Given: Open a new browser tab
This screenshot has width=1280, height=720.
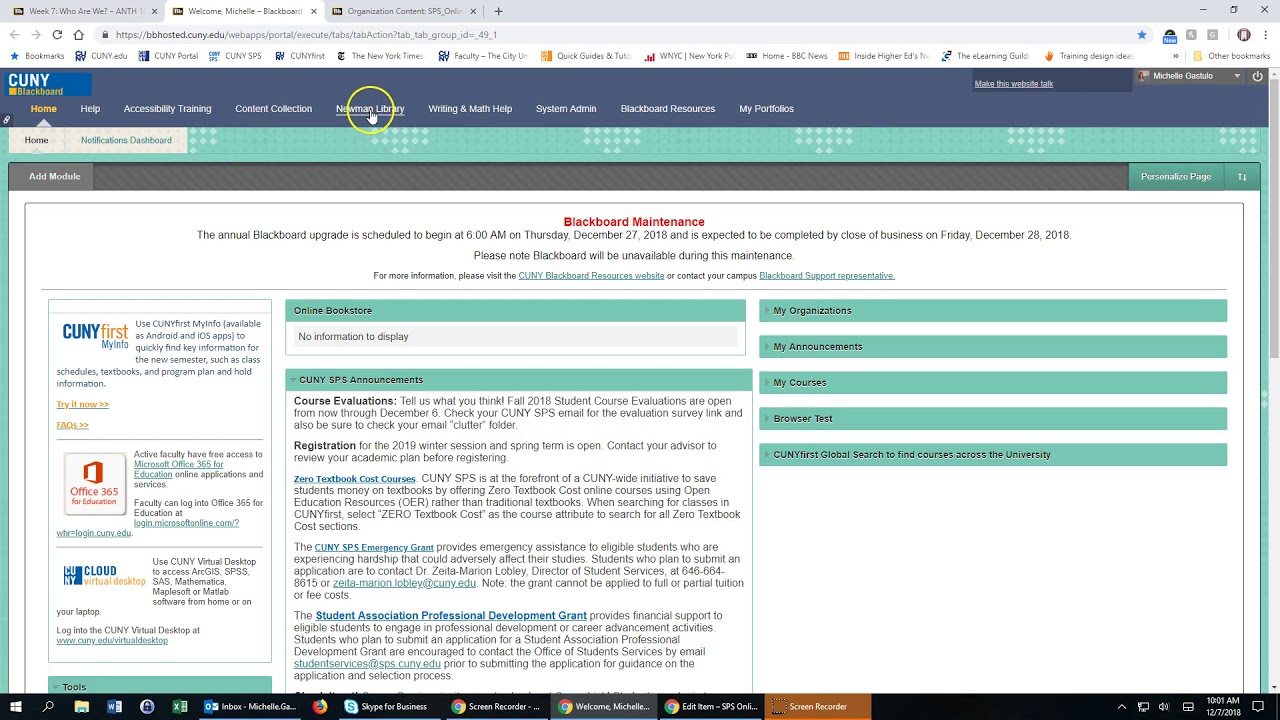Looking at the screenshot, I should tap(498, 11).
